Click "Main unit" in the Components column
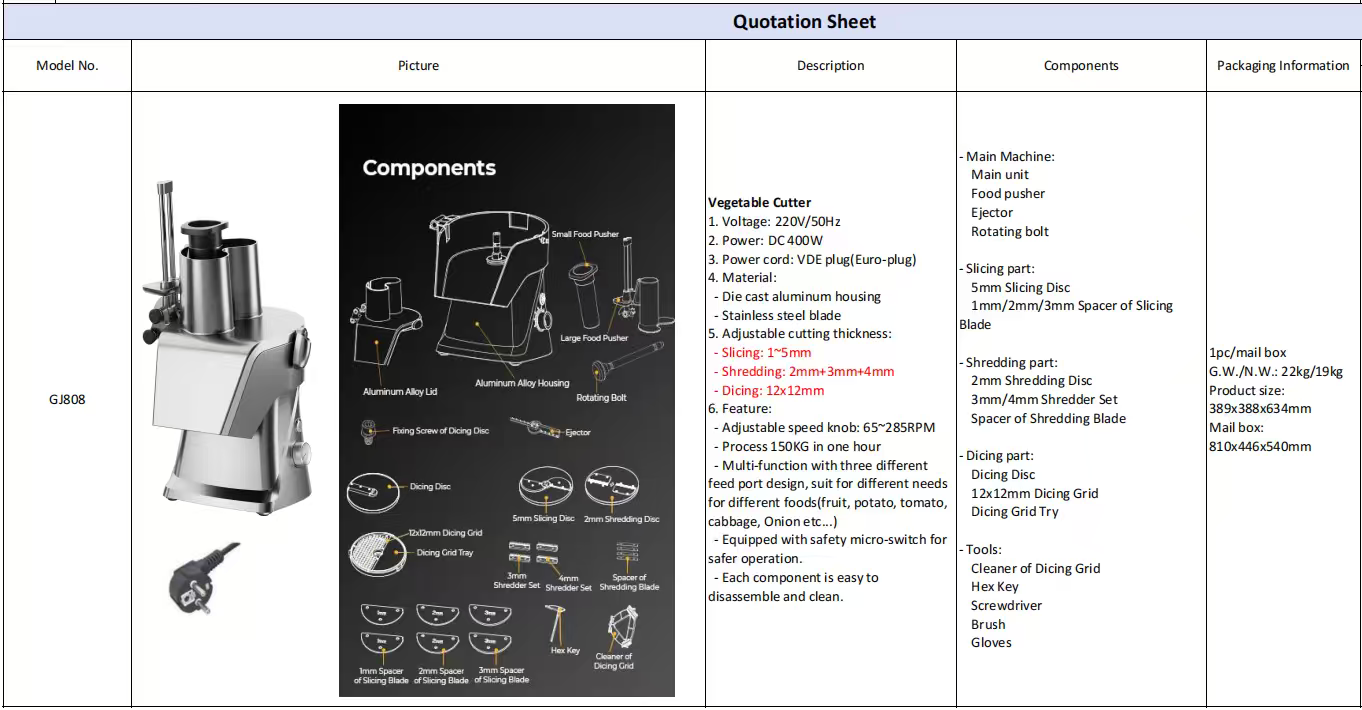This screenshot has height=710, width=1362. click(999, 175)
